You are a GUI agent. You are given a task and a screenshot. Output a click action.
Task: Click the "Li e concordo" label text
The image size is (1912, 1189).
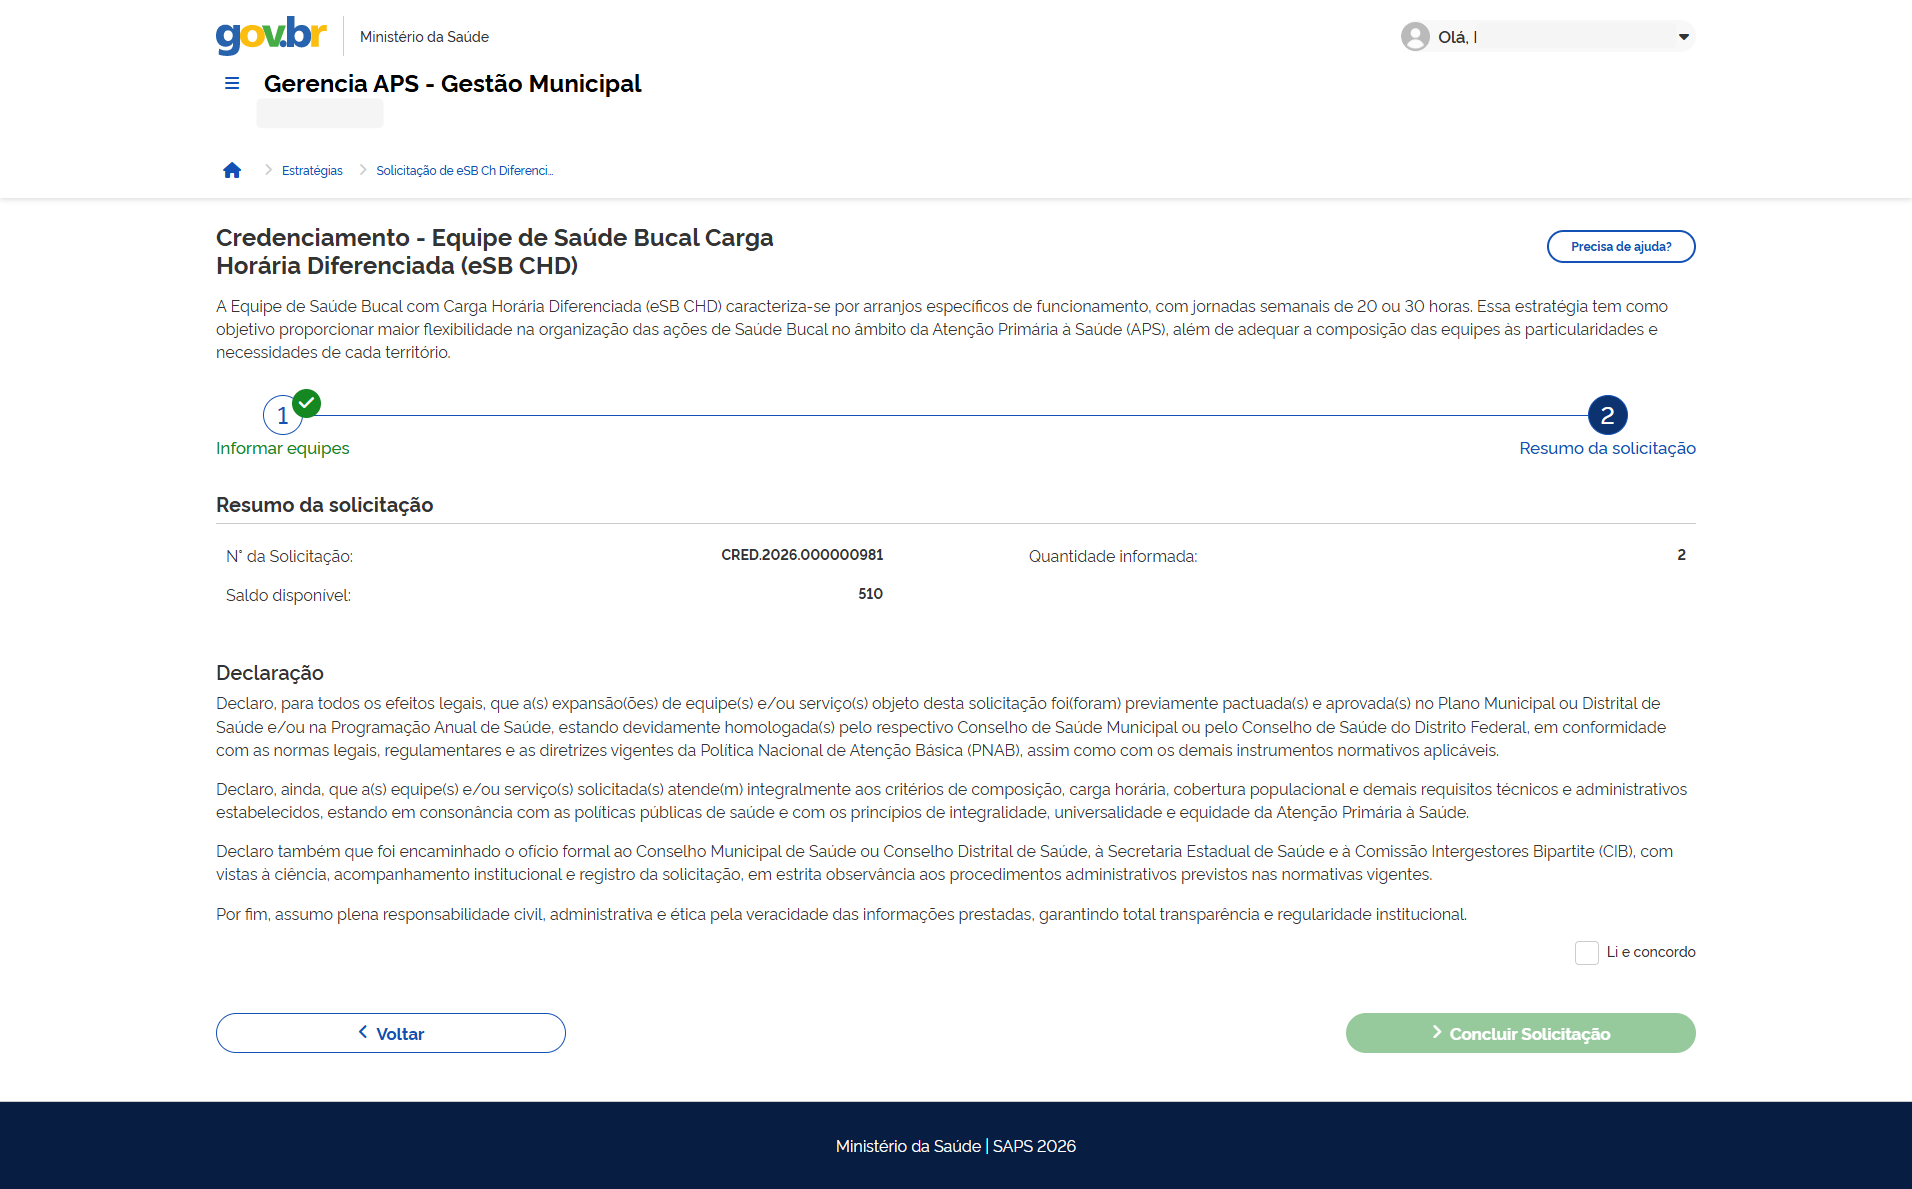(x=1650, y=953)
